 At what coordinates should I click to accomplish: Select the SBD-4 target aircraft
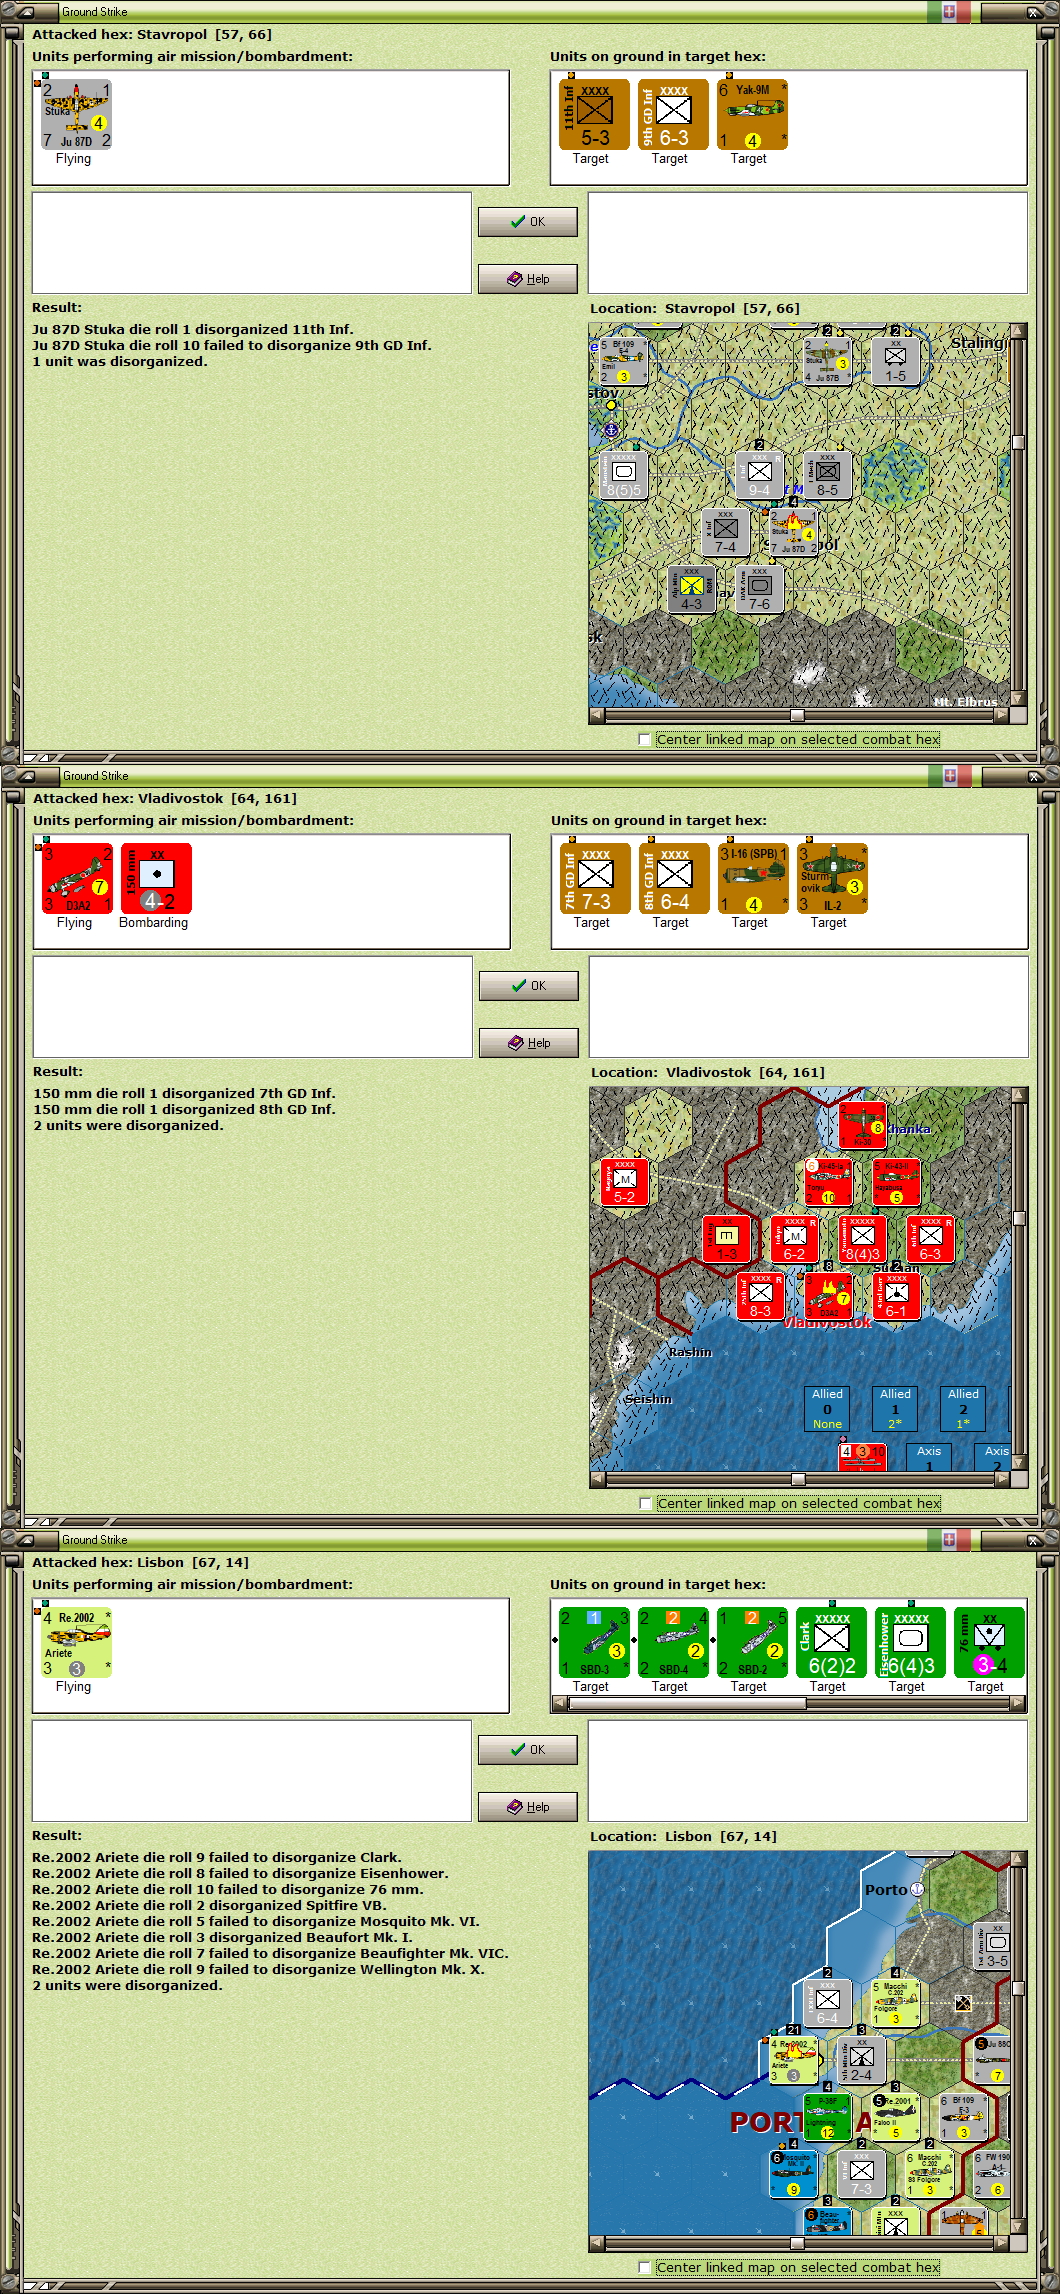tap(673, 1643)
